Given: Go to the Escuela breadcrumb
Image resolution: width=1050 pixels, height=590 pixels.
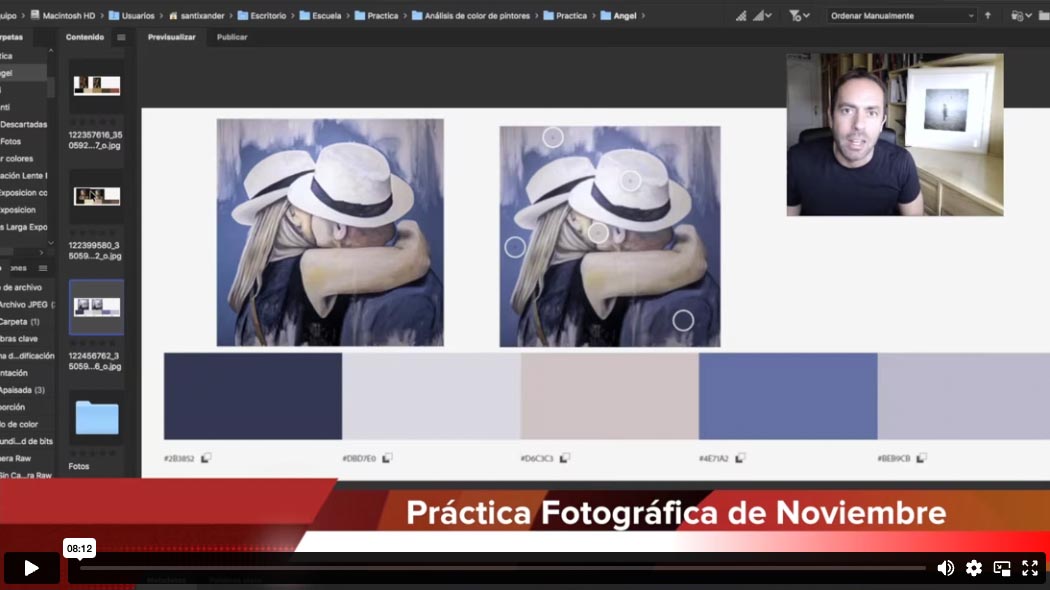Looking at the screenshot, I should (320, 15).
